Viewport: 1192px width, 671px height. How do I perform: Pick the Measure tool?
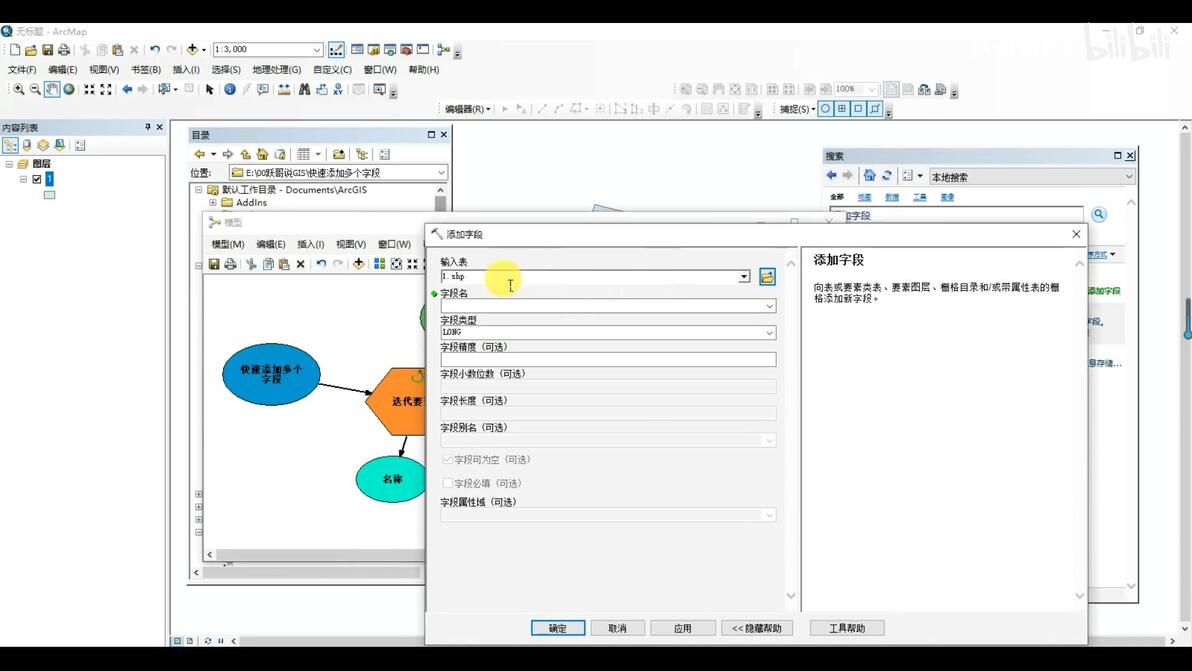point(284,89)
